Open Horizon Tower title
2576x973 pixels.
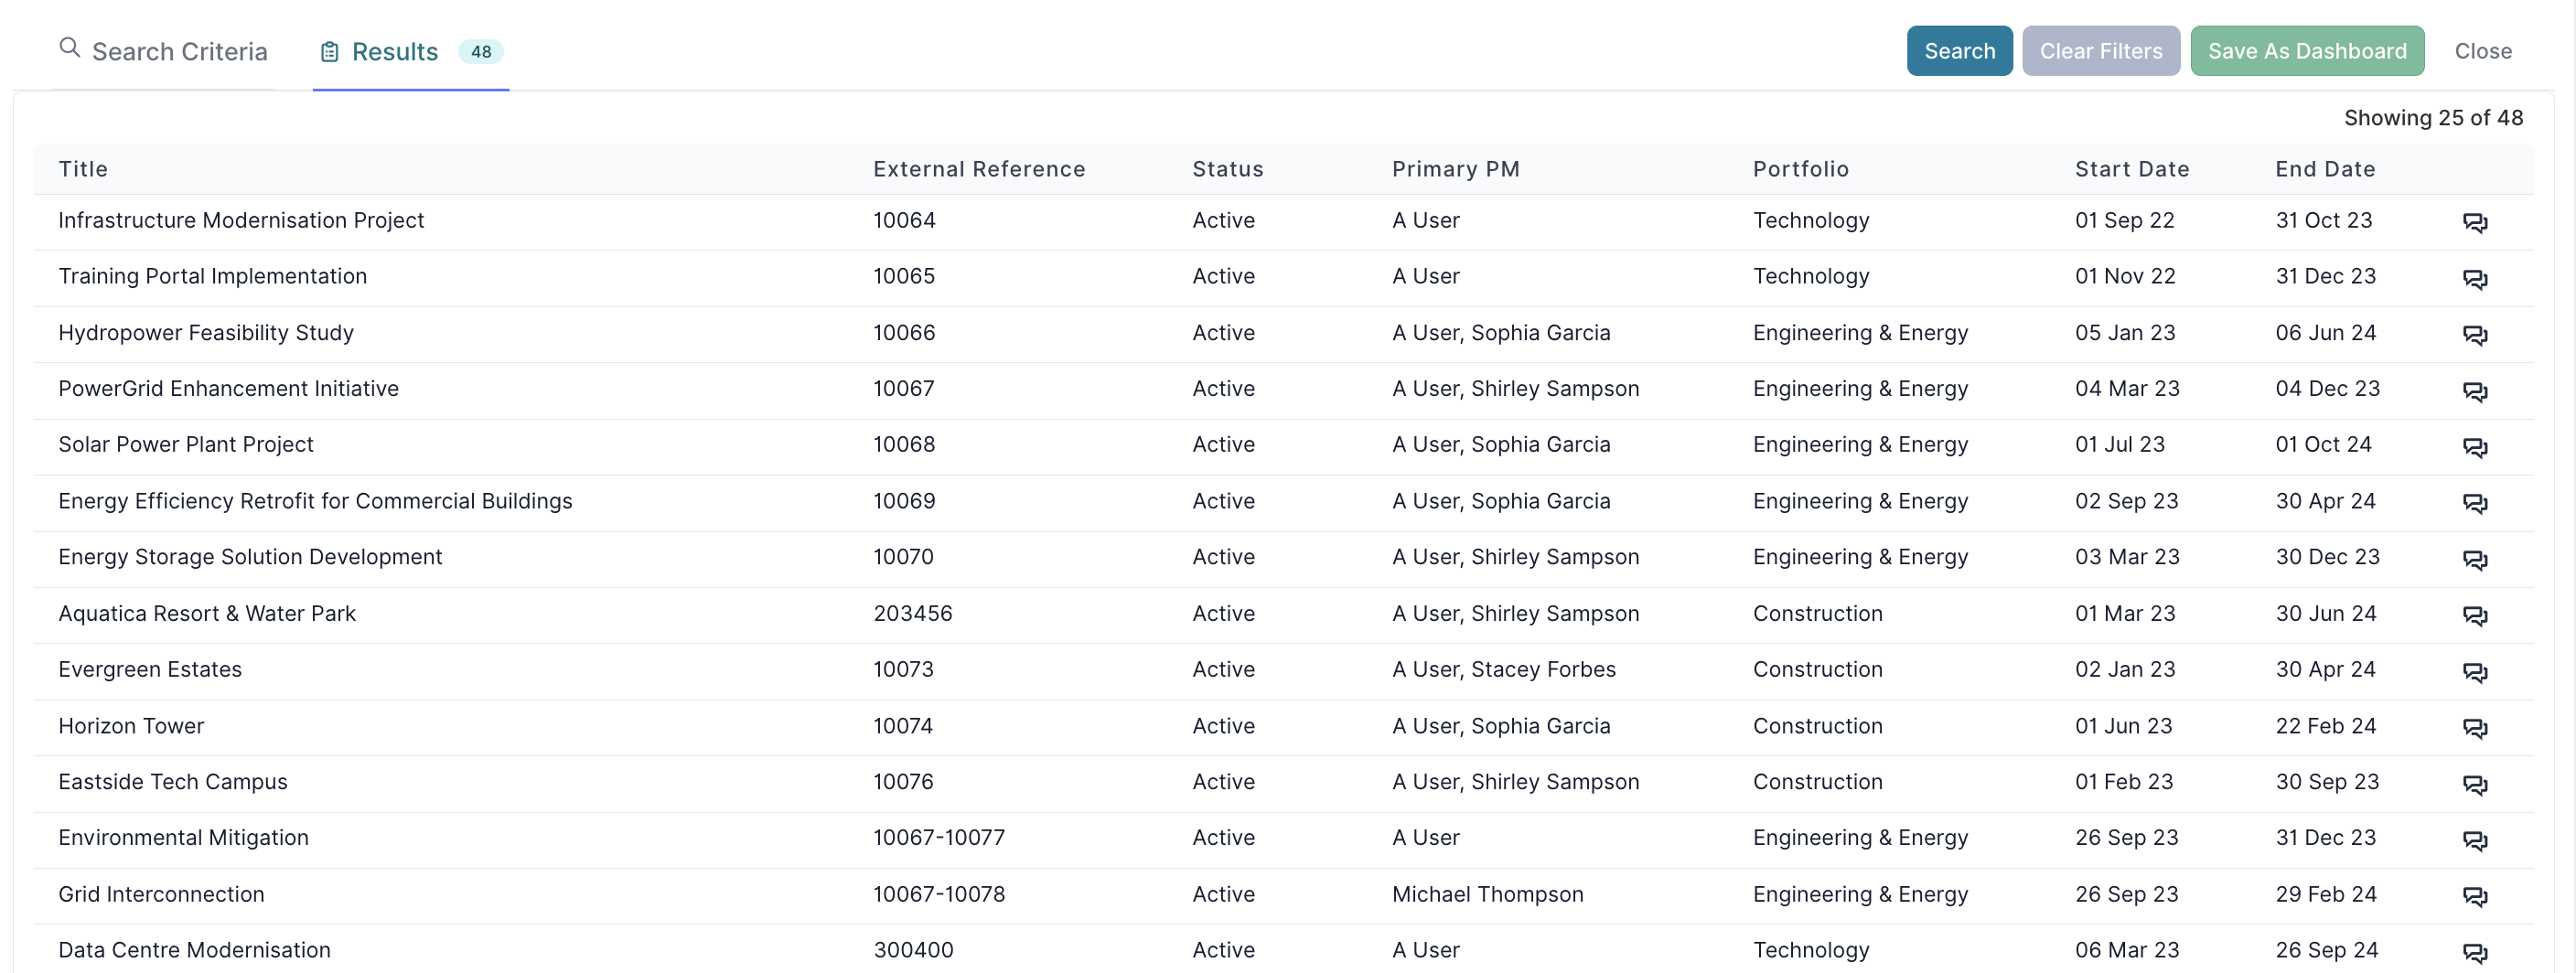coord(131,726)
